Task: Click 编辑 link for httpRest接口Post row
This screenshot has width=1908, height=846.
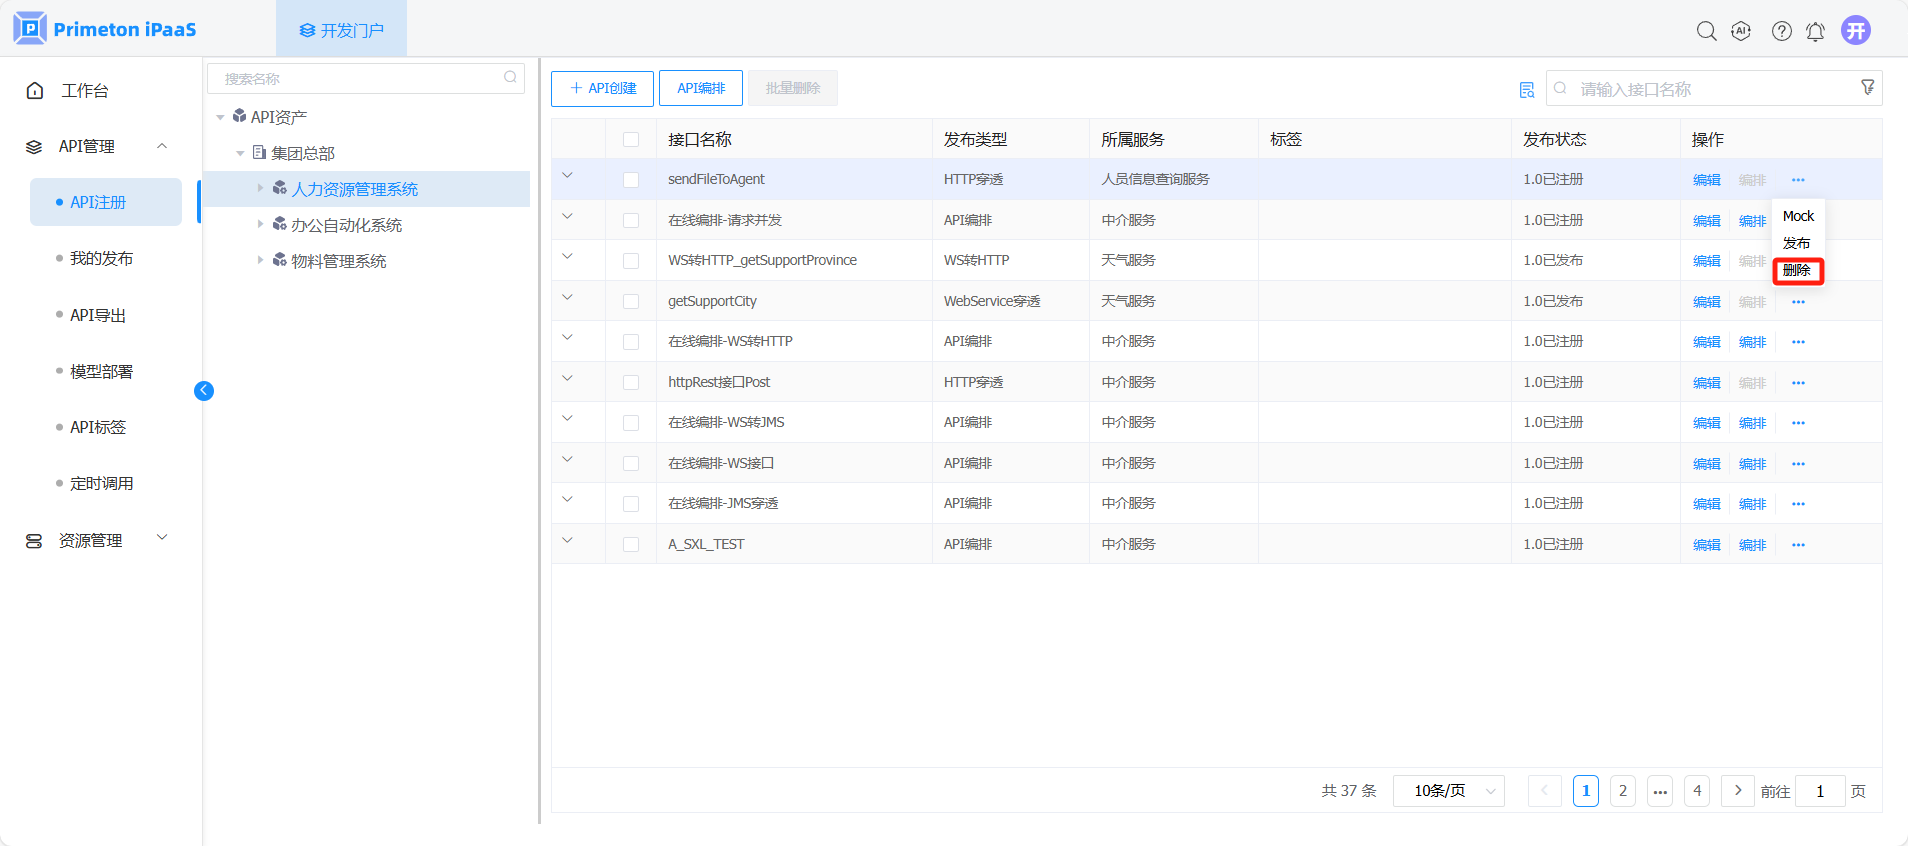Action: coord(1706,383)
